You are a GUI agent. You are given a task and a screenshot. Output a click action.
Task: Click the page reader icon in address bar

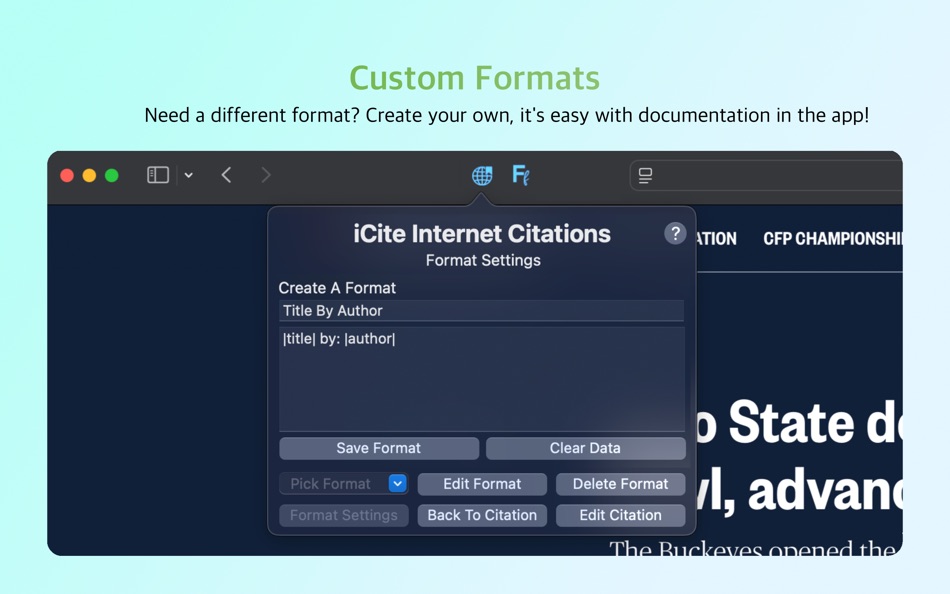pyautogui.click(x=645, y=176)
